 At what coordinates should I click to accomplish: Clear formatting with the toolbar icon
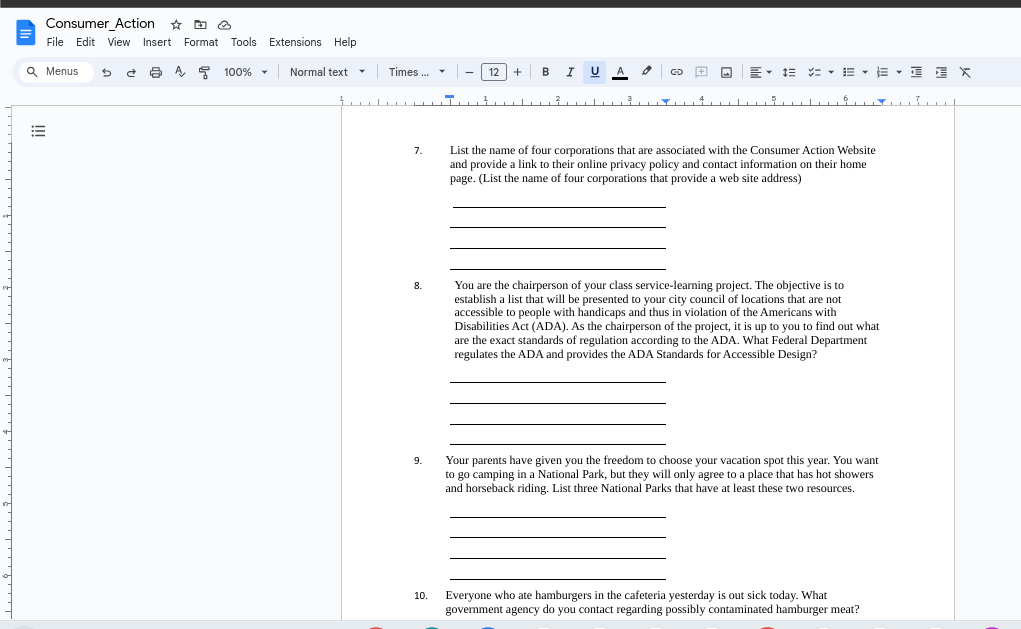tap(964, 72)
